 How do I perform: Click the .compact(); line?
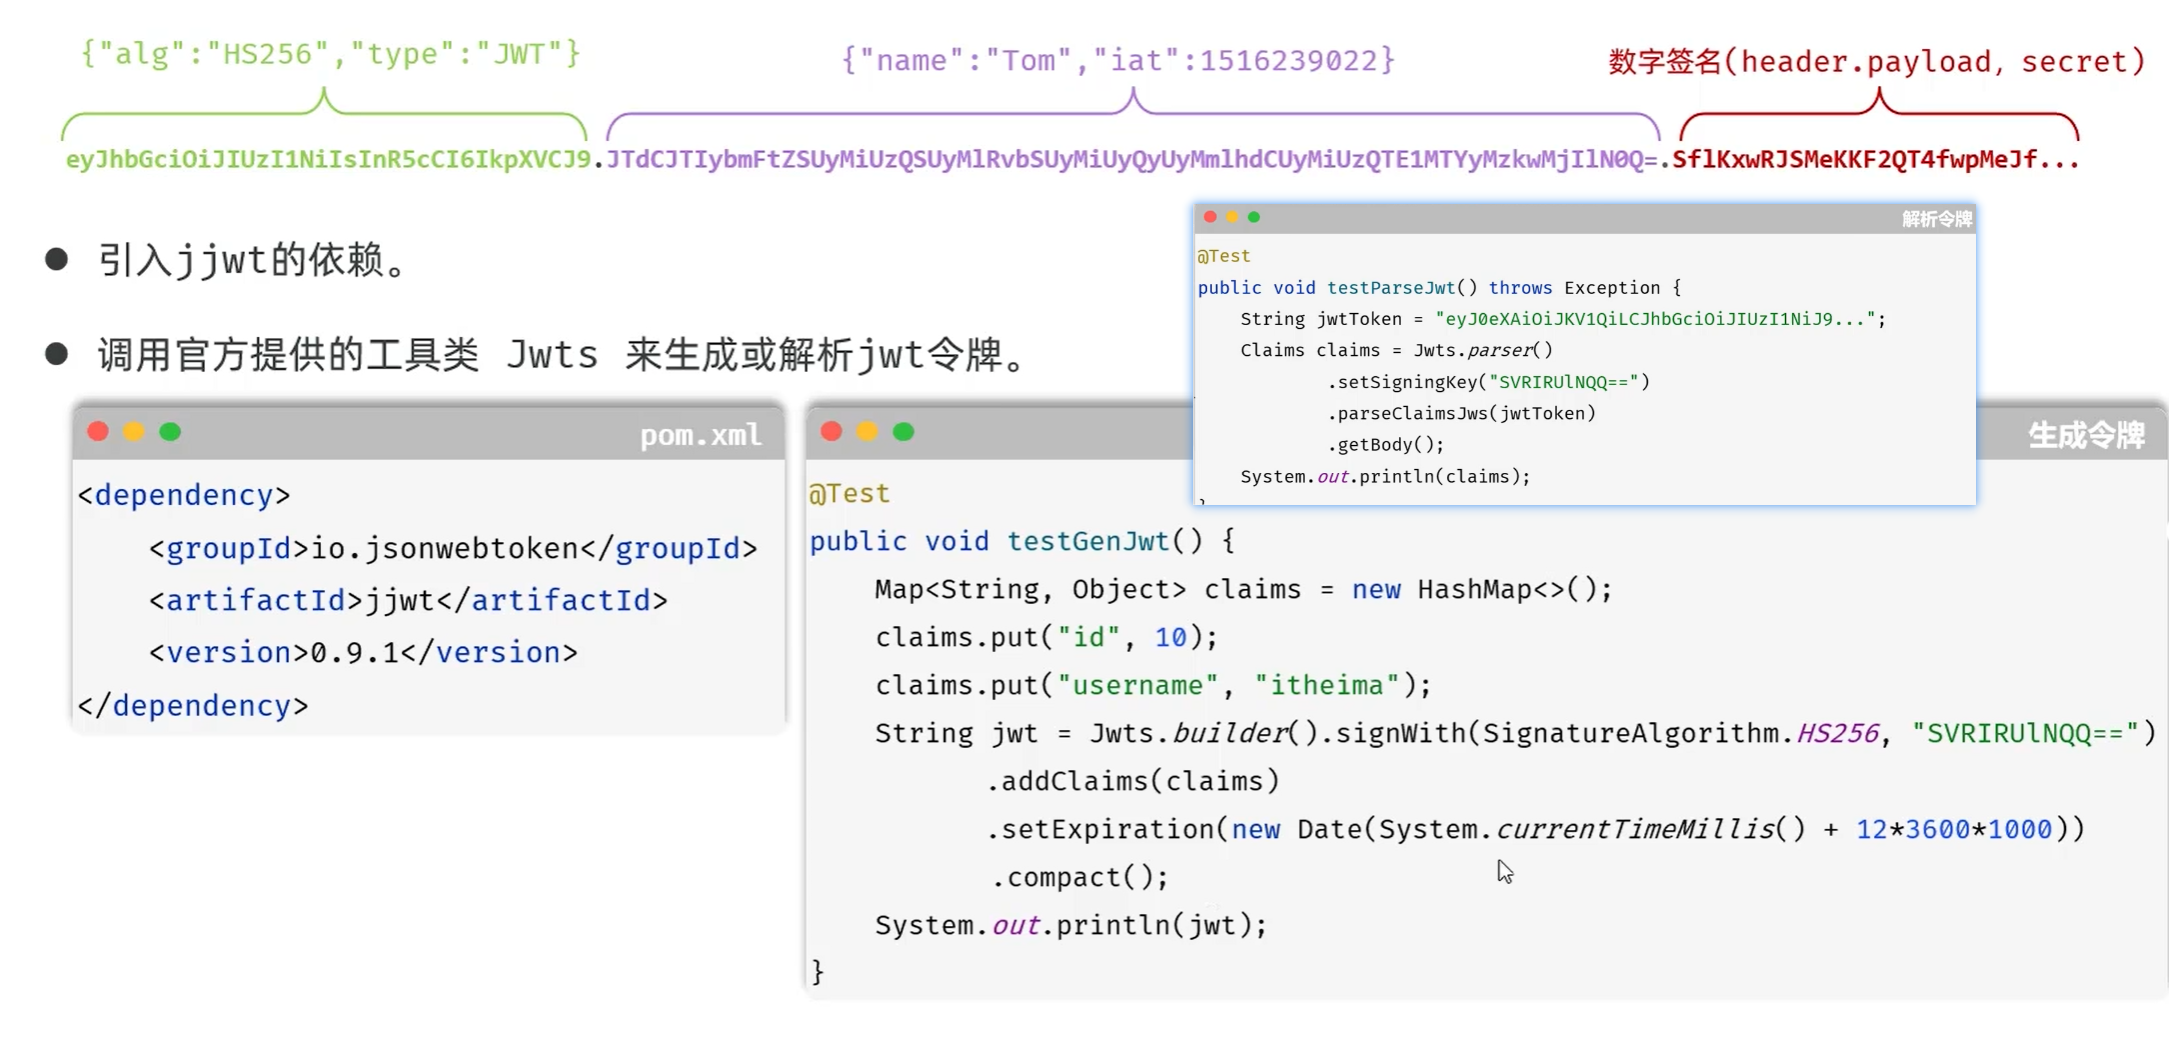1078,877
